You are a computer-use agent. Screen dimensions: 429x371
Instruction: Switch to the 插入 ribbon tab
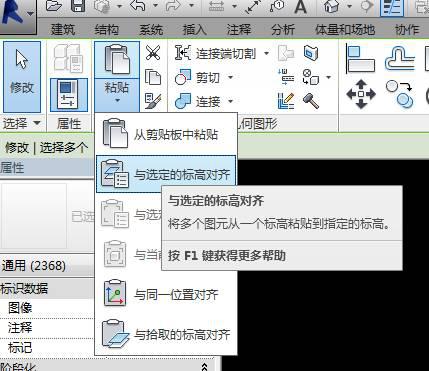point(195,30)
